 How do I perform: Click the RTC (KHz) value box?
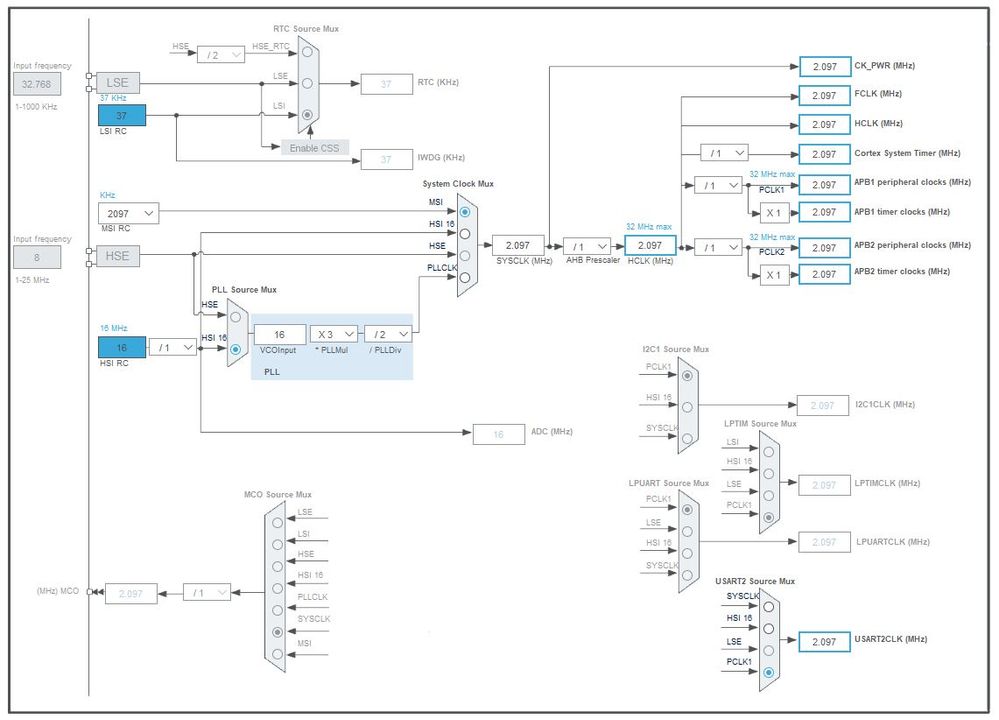coord(387,84)
